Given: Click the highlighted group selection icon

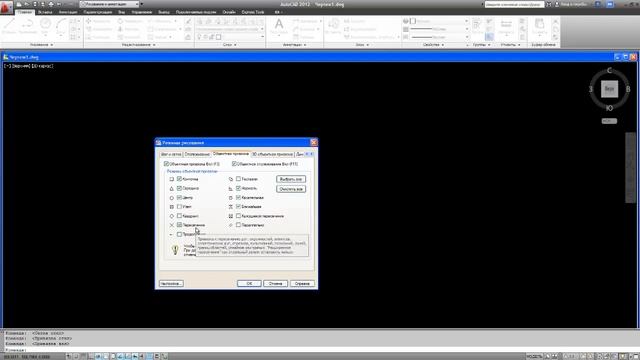Looking at the screenshot, I should (489, 37).
